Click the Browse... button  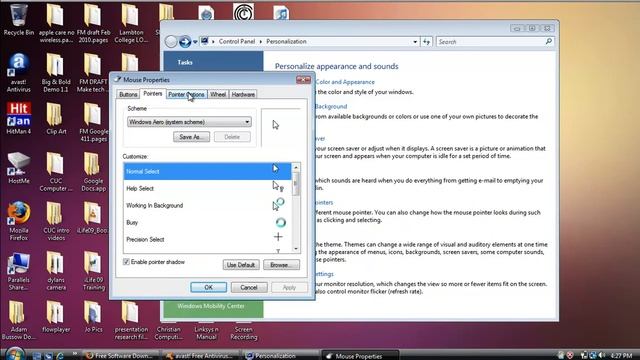click(x=281, y=264)
